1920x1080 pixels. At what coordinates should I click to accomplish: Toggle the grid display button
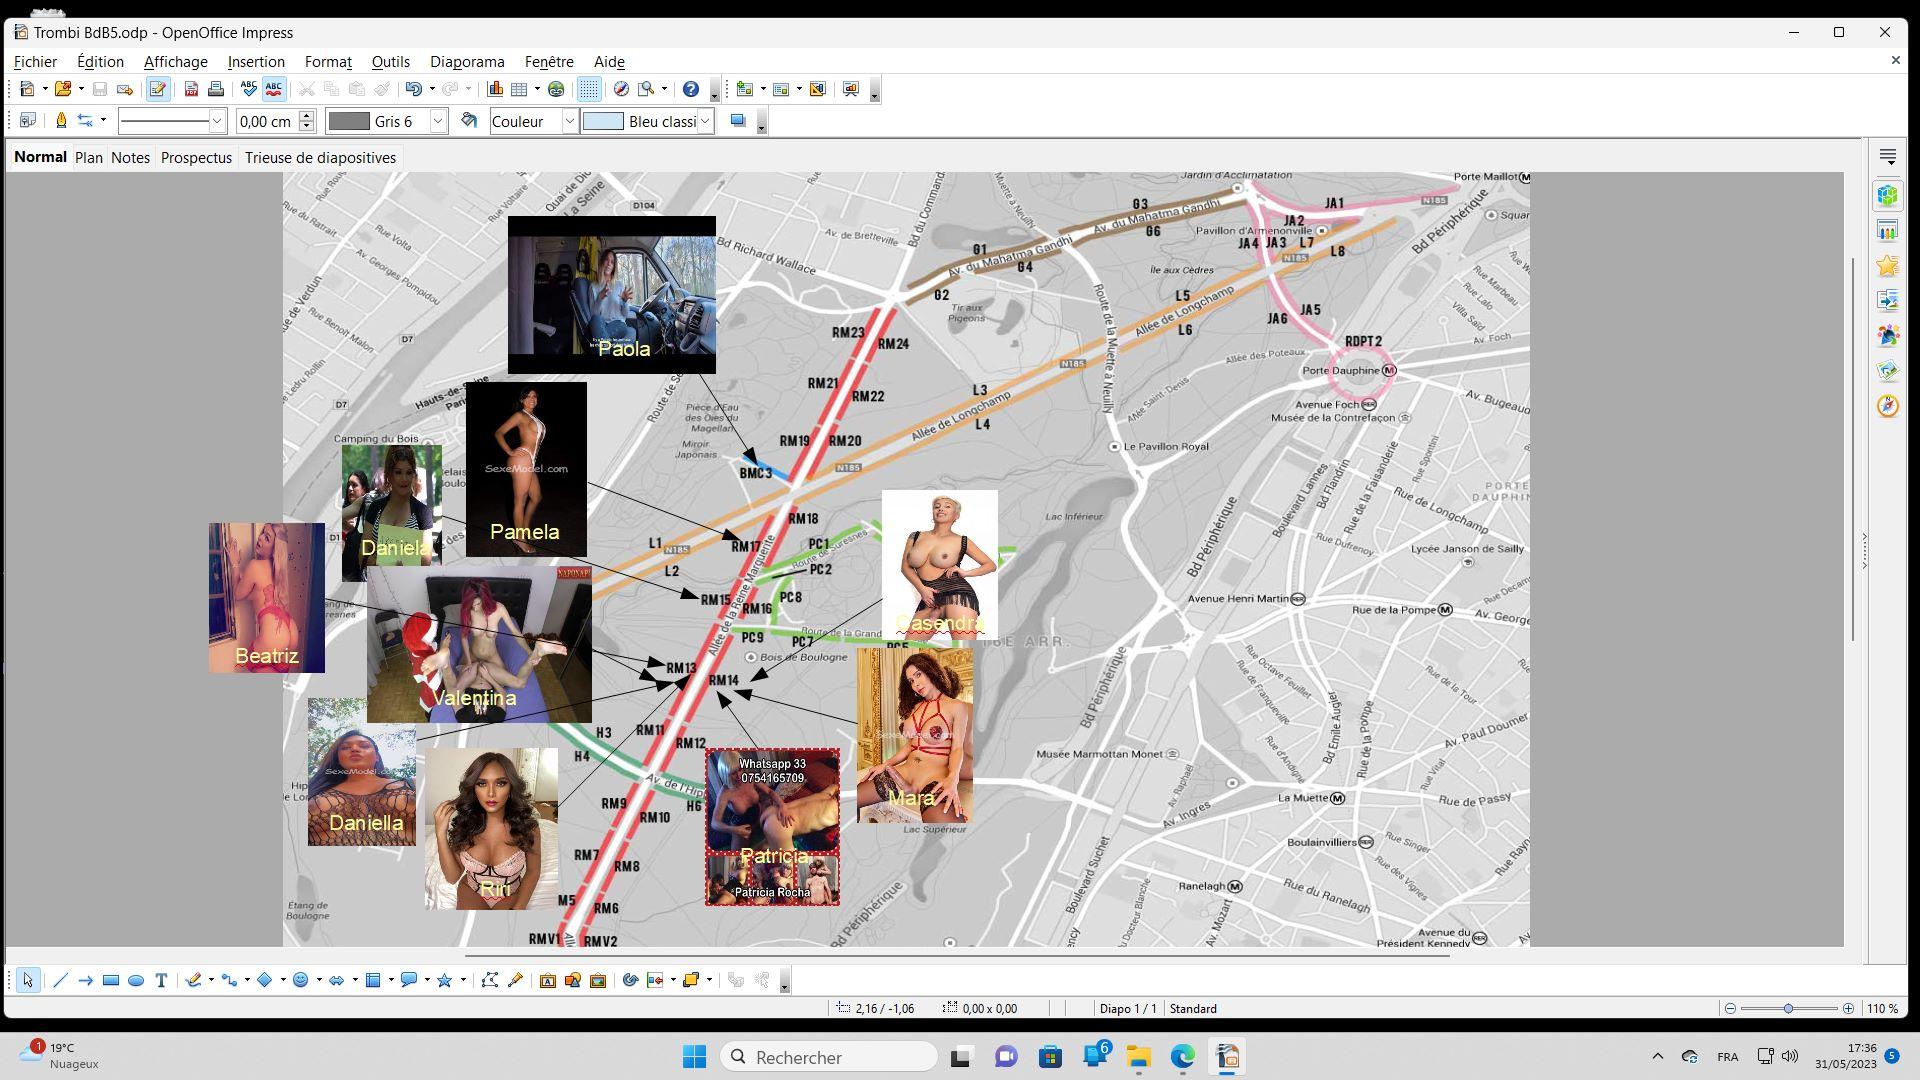click(x=589, y=90)
